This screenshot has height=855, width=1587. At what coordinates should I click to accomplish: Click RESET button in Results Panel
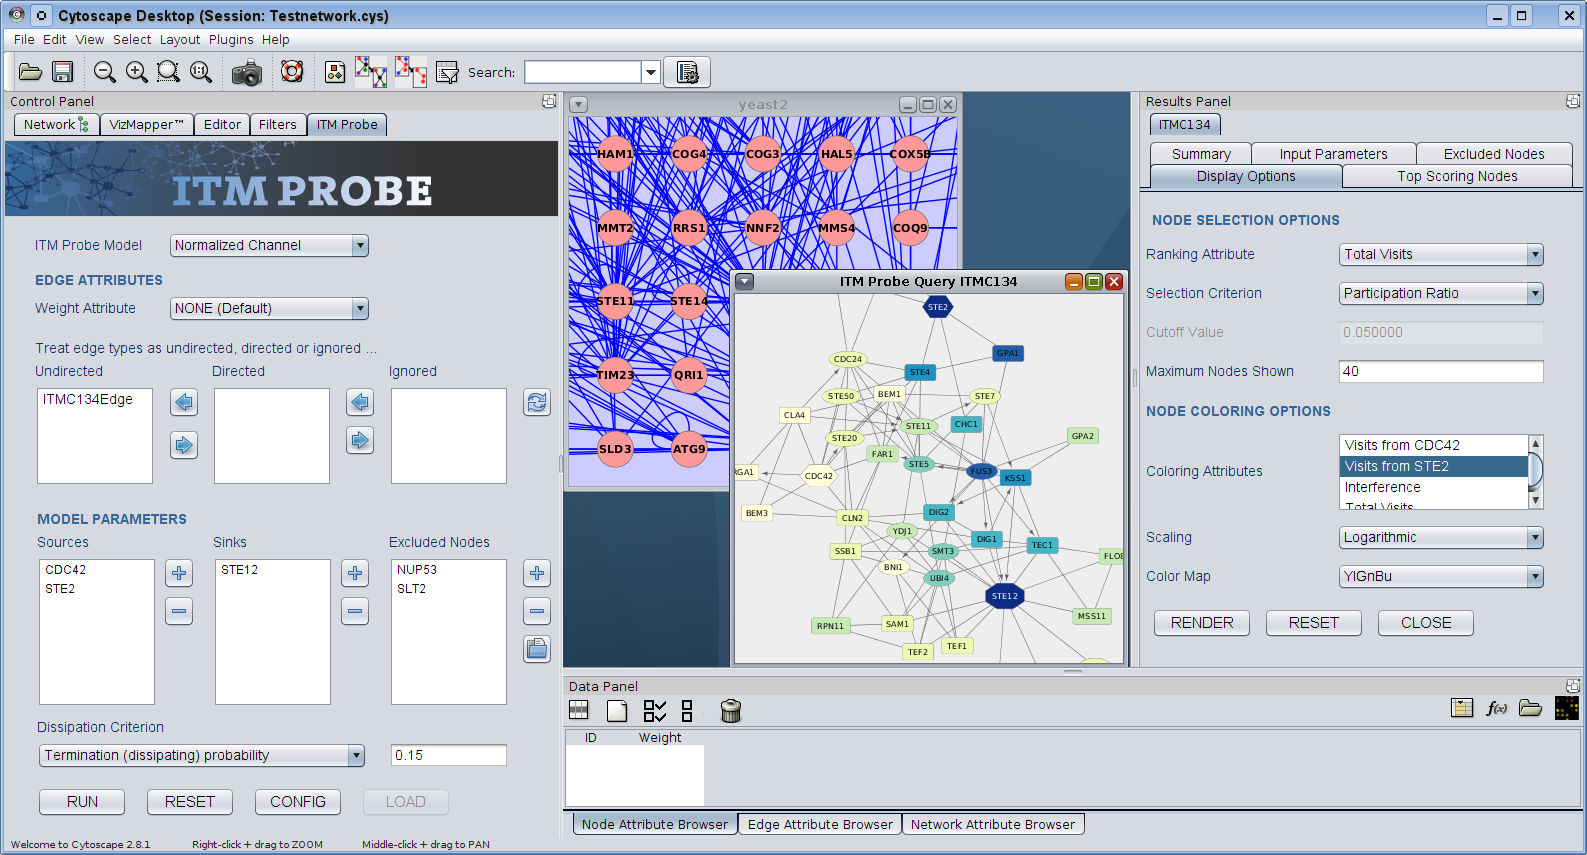tap(1314, 623)
